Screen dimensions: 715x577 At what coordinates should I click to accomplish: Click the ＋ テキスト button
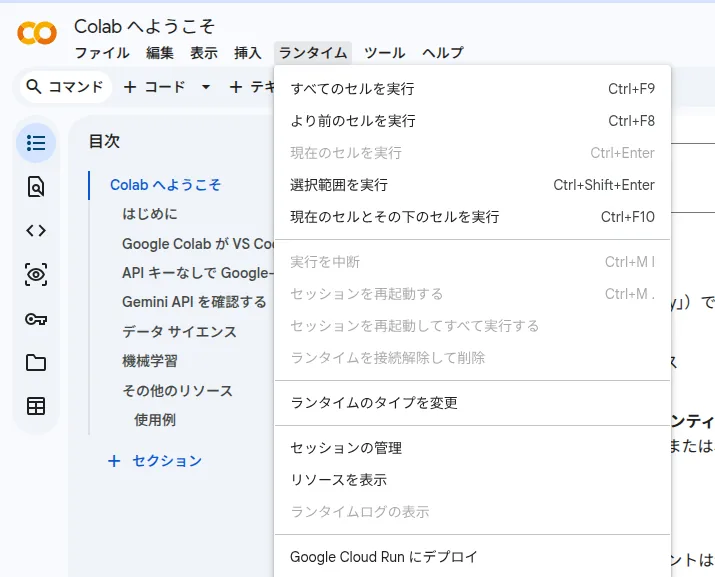(x=251, y=87)
